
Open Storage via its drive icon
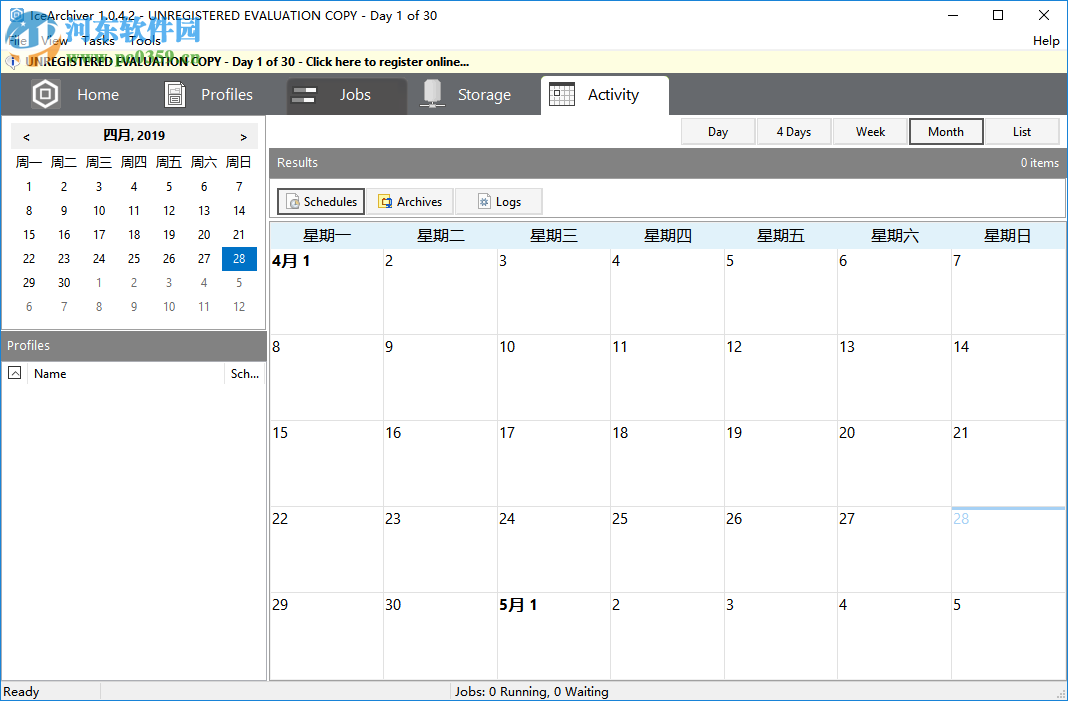[432, 94]
